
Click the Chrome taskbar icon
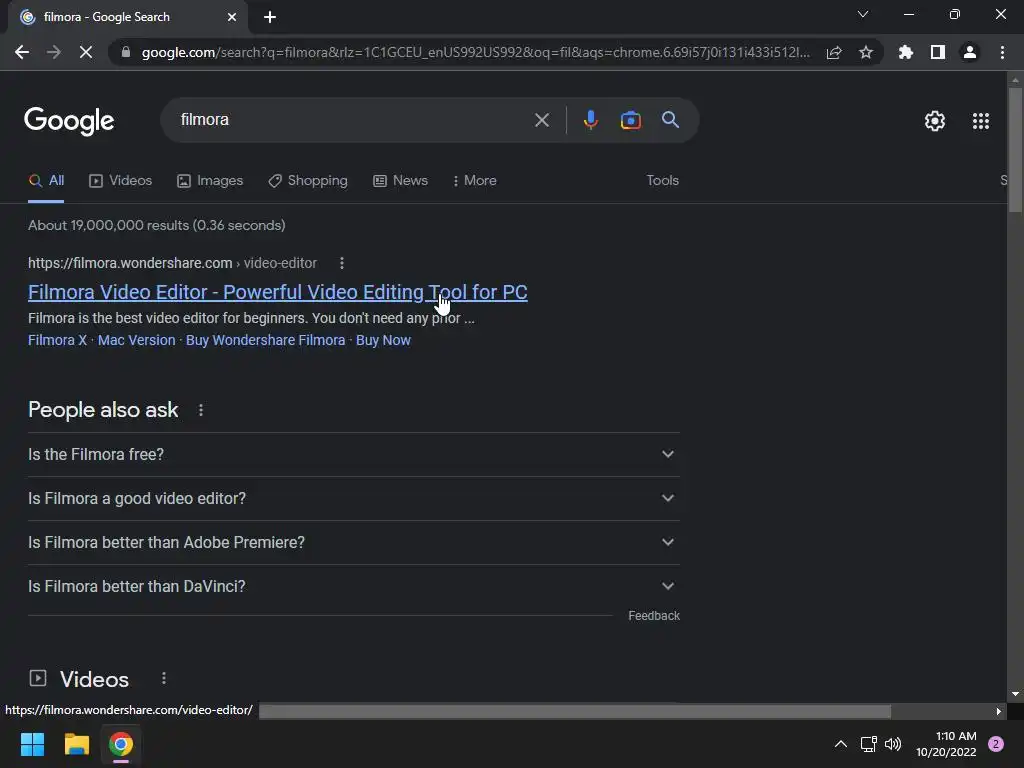[x=121, y=744]
